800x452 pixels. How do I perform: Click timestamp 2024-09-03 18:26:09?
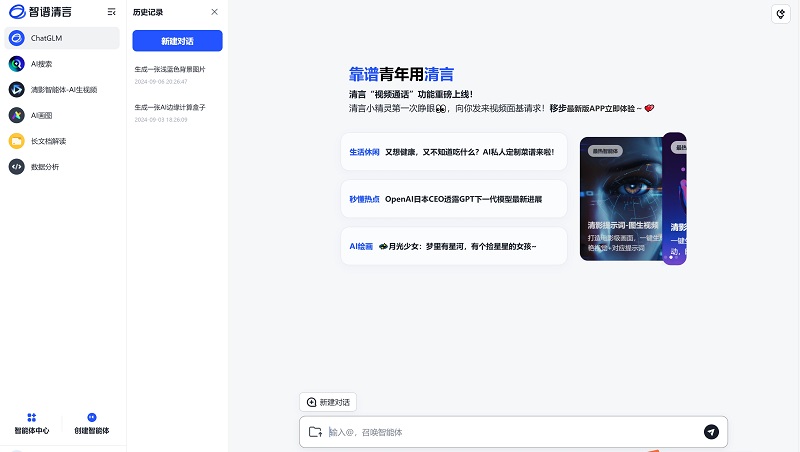point(161,120)
